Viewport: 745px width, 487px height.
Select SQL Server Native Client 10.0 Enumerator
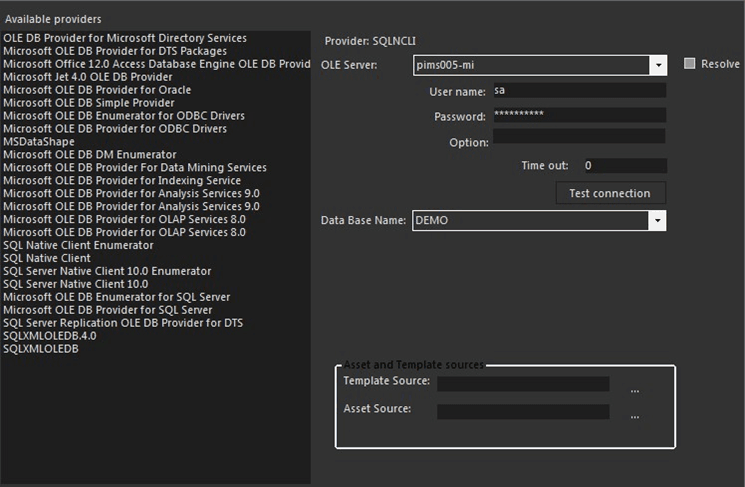107,271
